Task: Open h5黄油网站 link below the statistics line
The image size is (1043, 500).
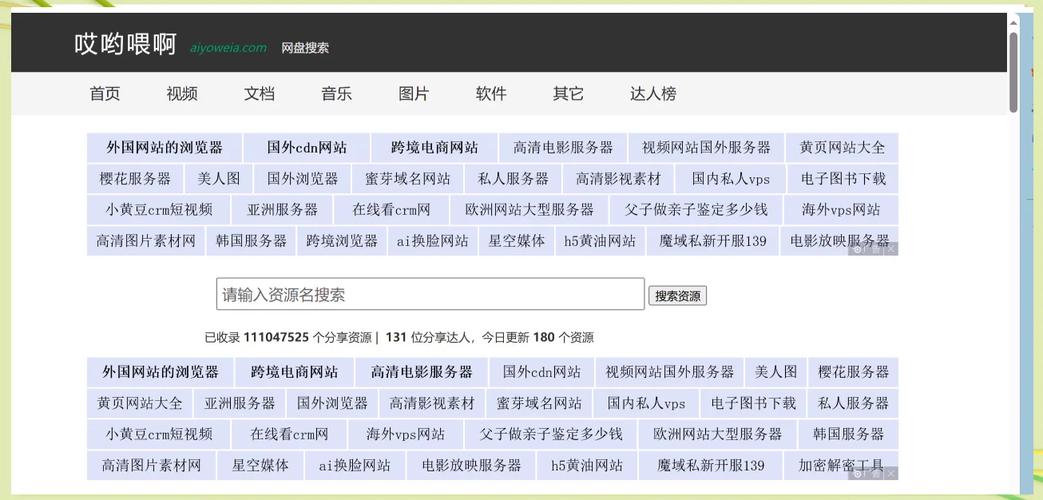Action: tap(587, 465)
